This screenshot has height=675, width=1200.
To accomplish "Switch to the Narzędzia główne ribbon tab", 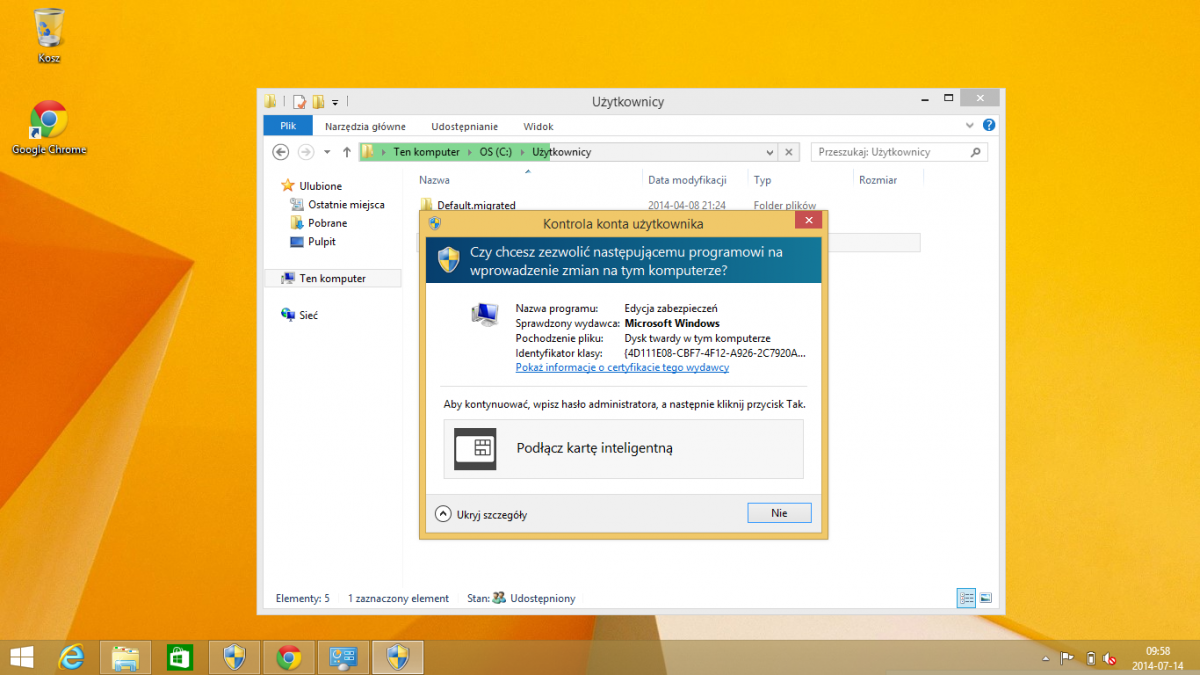I will (365, 126).
